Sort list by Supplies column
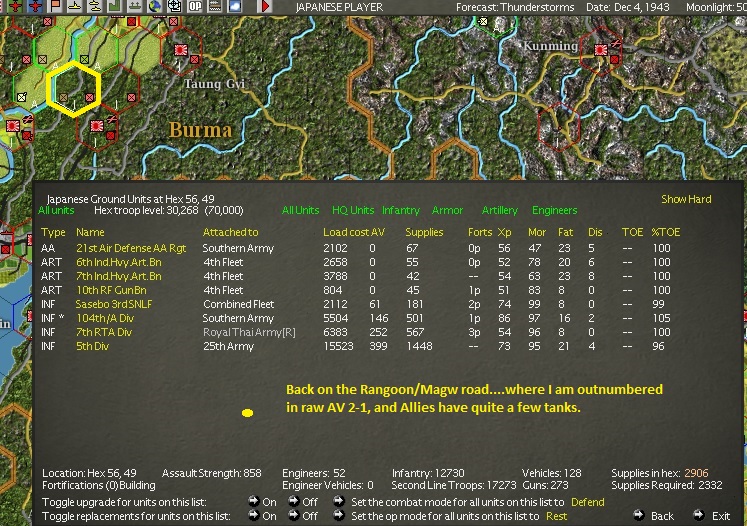 coord(424,232)
